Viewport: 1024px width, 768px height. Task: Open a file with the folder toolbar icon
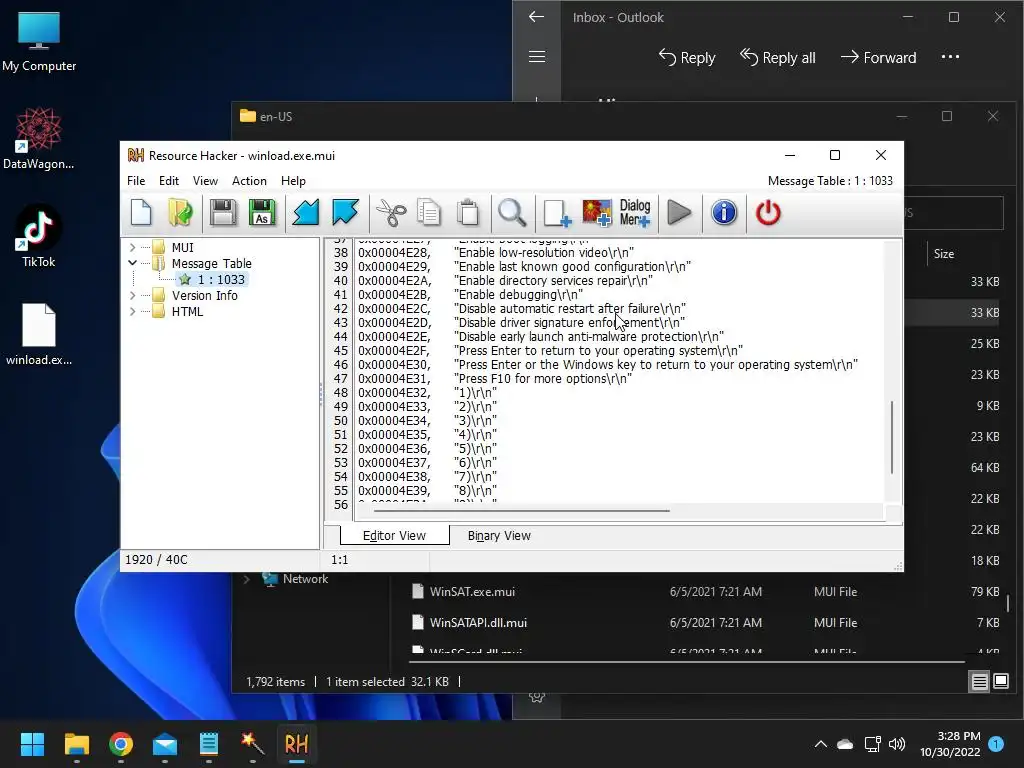pyautogui.click(x=180, y=213)
